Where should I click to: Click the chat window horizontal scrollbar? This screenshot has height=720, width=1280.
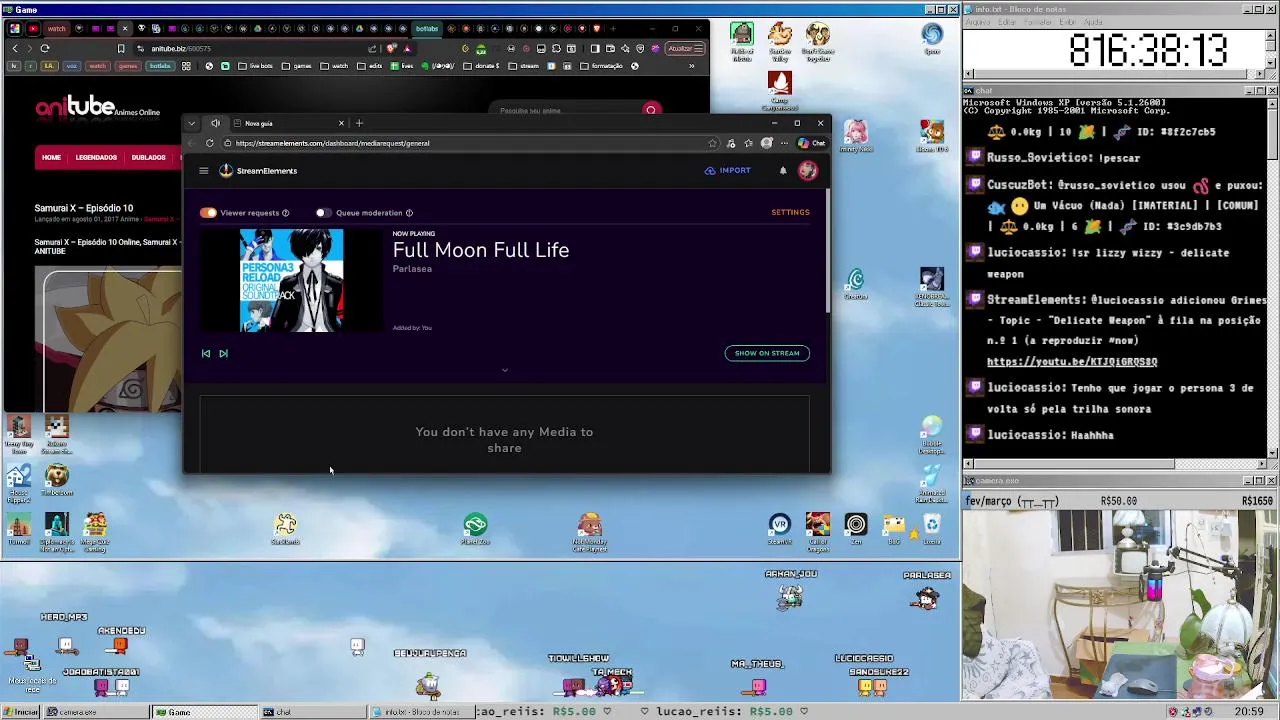point(1113,464)
